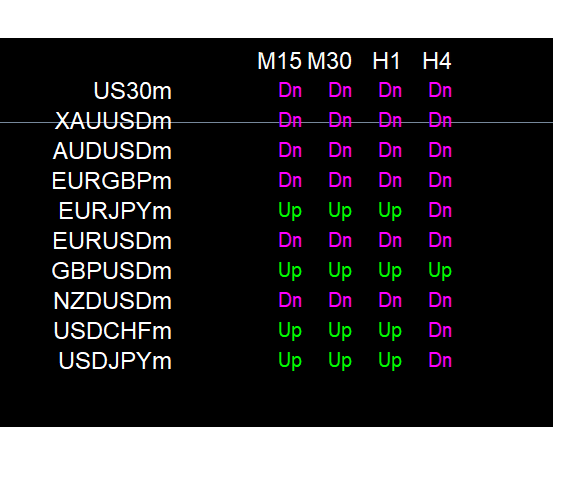Select the H4 timeframe column header

point(437,61)
